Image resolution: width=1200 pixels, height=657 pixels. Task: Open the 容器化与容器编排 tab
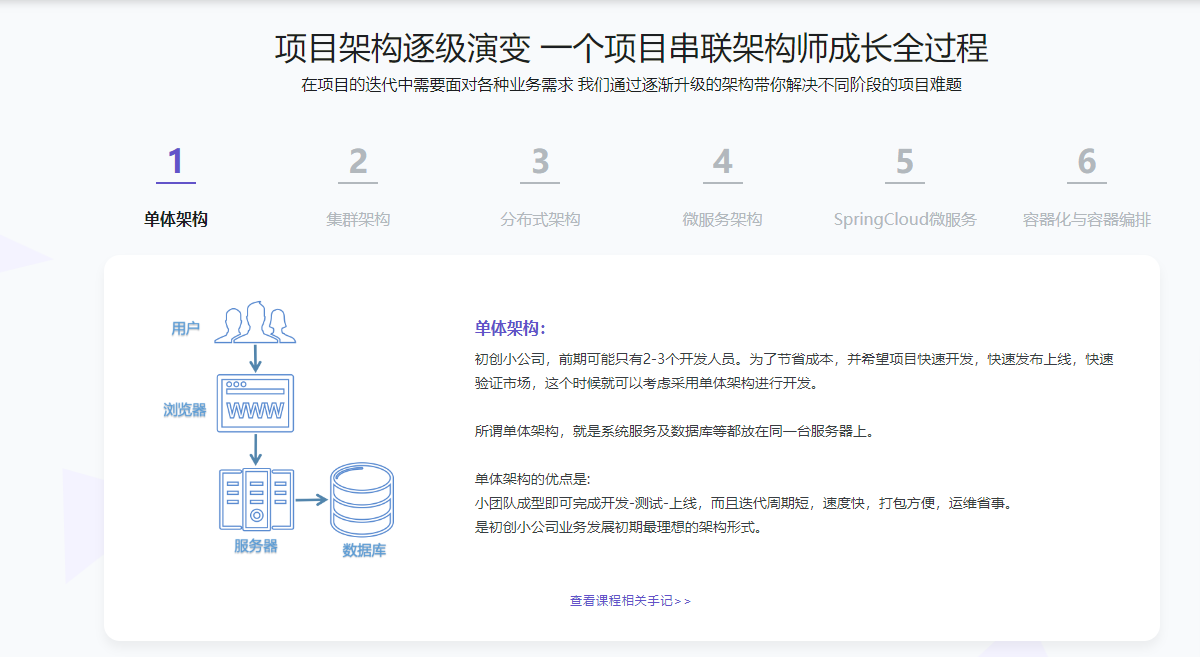coord(1087,219)
